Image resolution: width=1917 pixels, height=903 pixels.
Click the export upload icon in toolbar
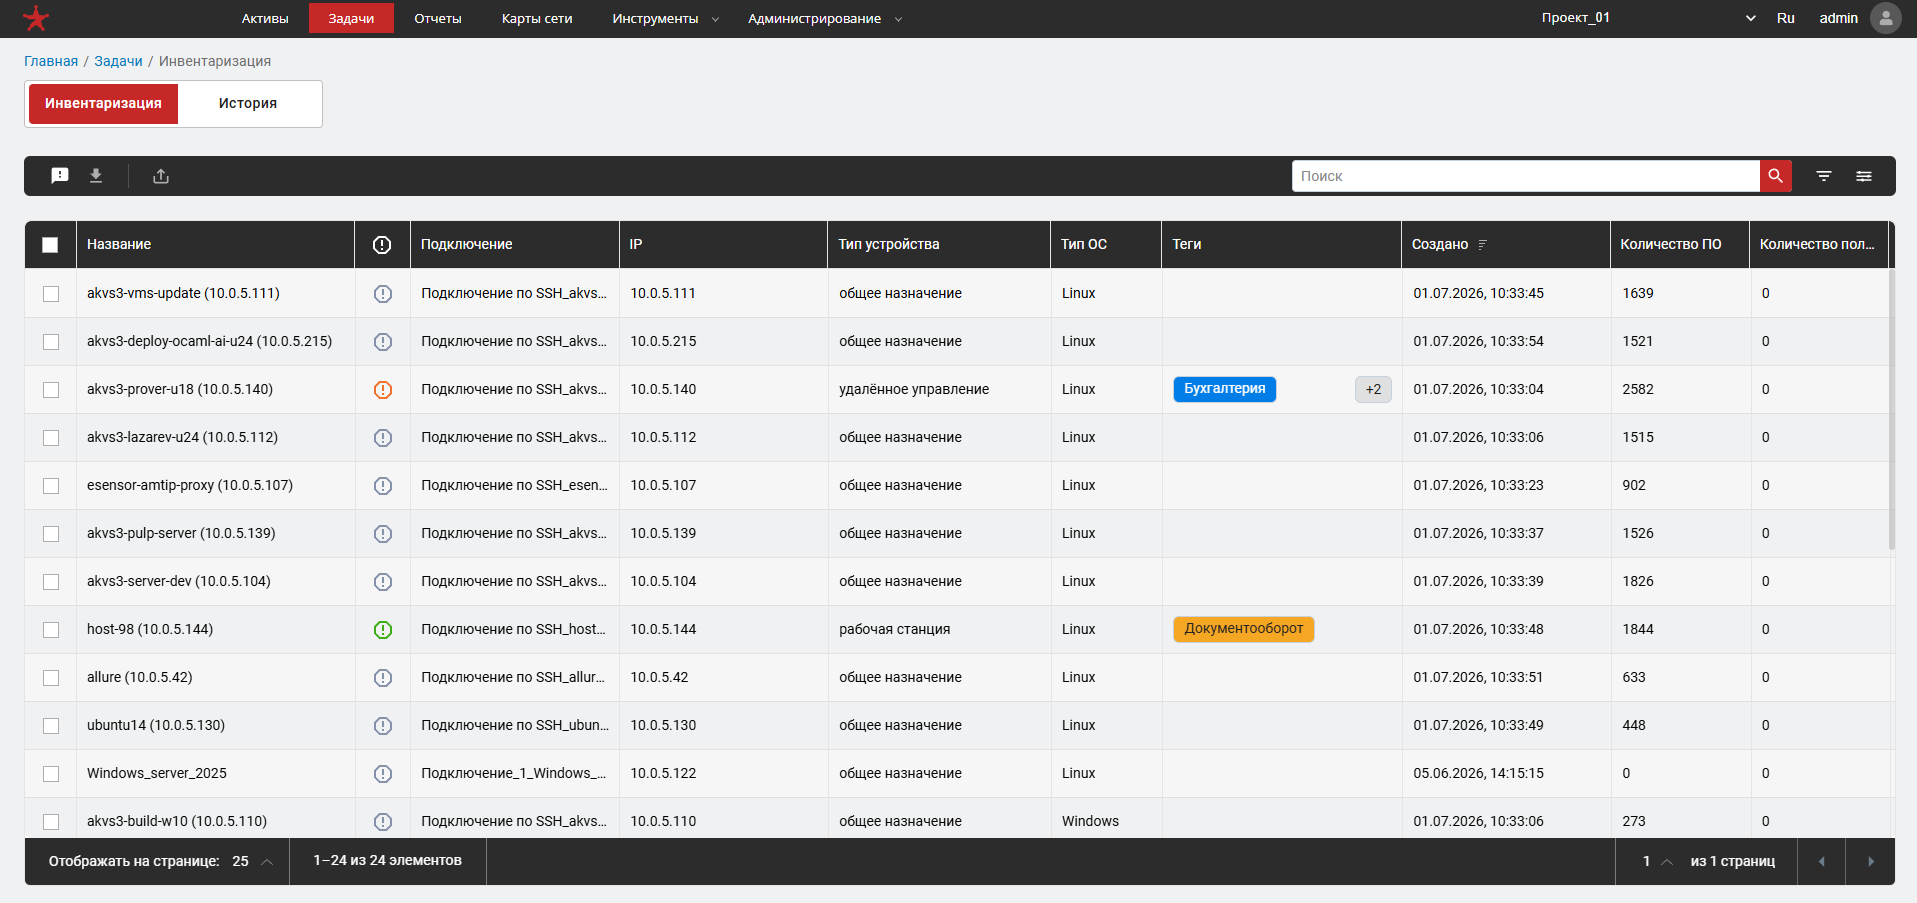[161, 176]
